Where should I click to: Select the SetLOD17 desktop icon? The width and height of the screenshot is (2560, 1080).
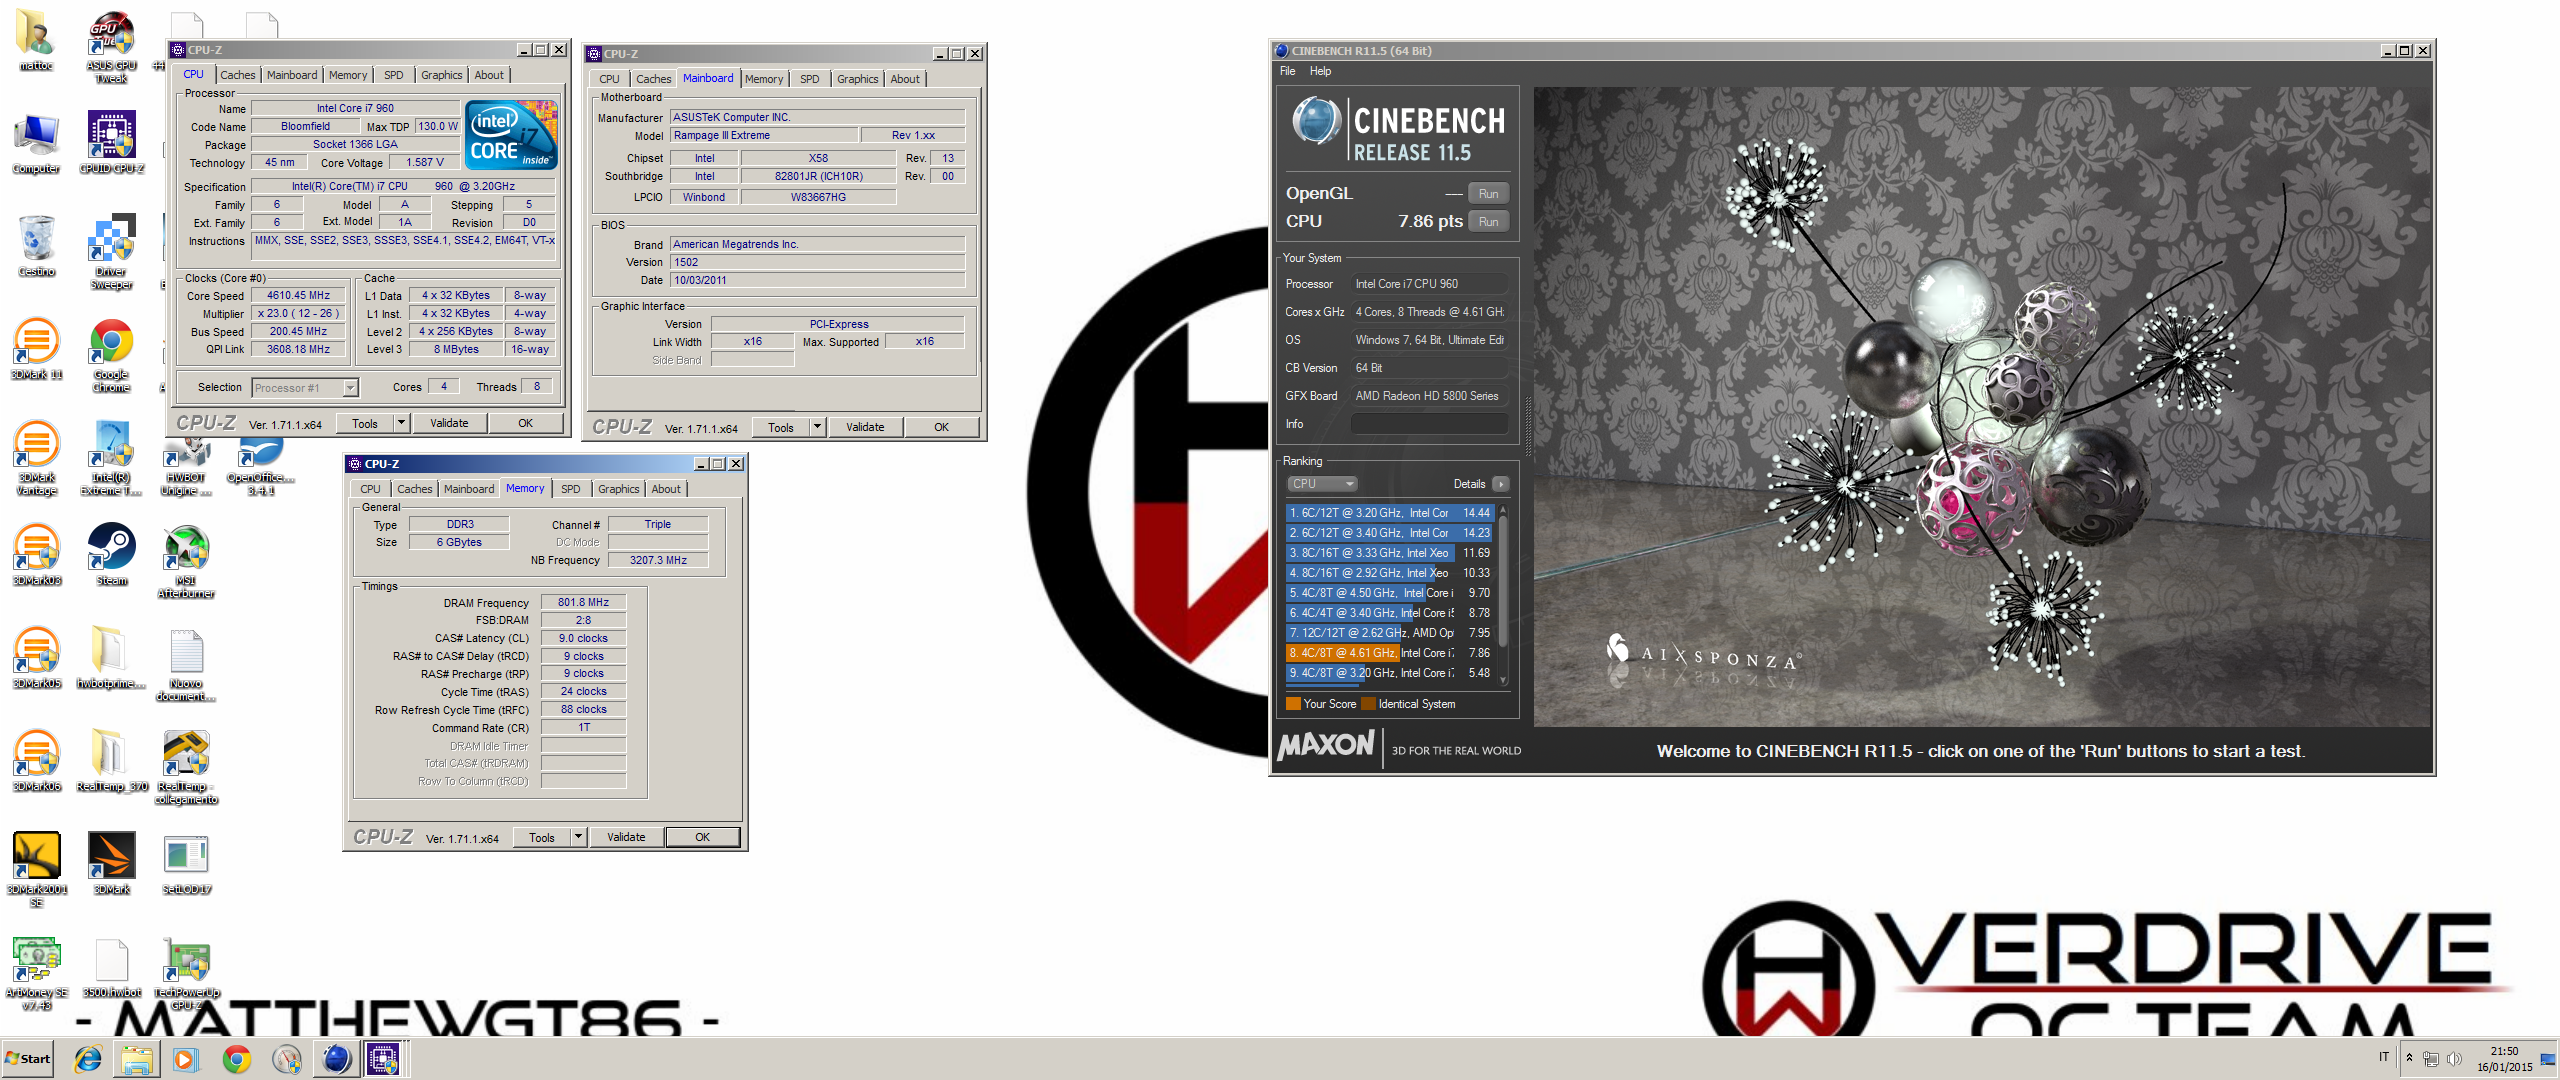186,864
